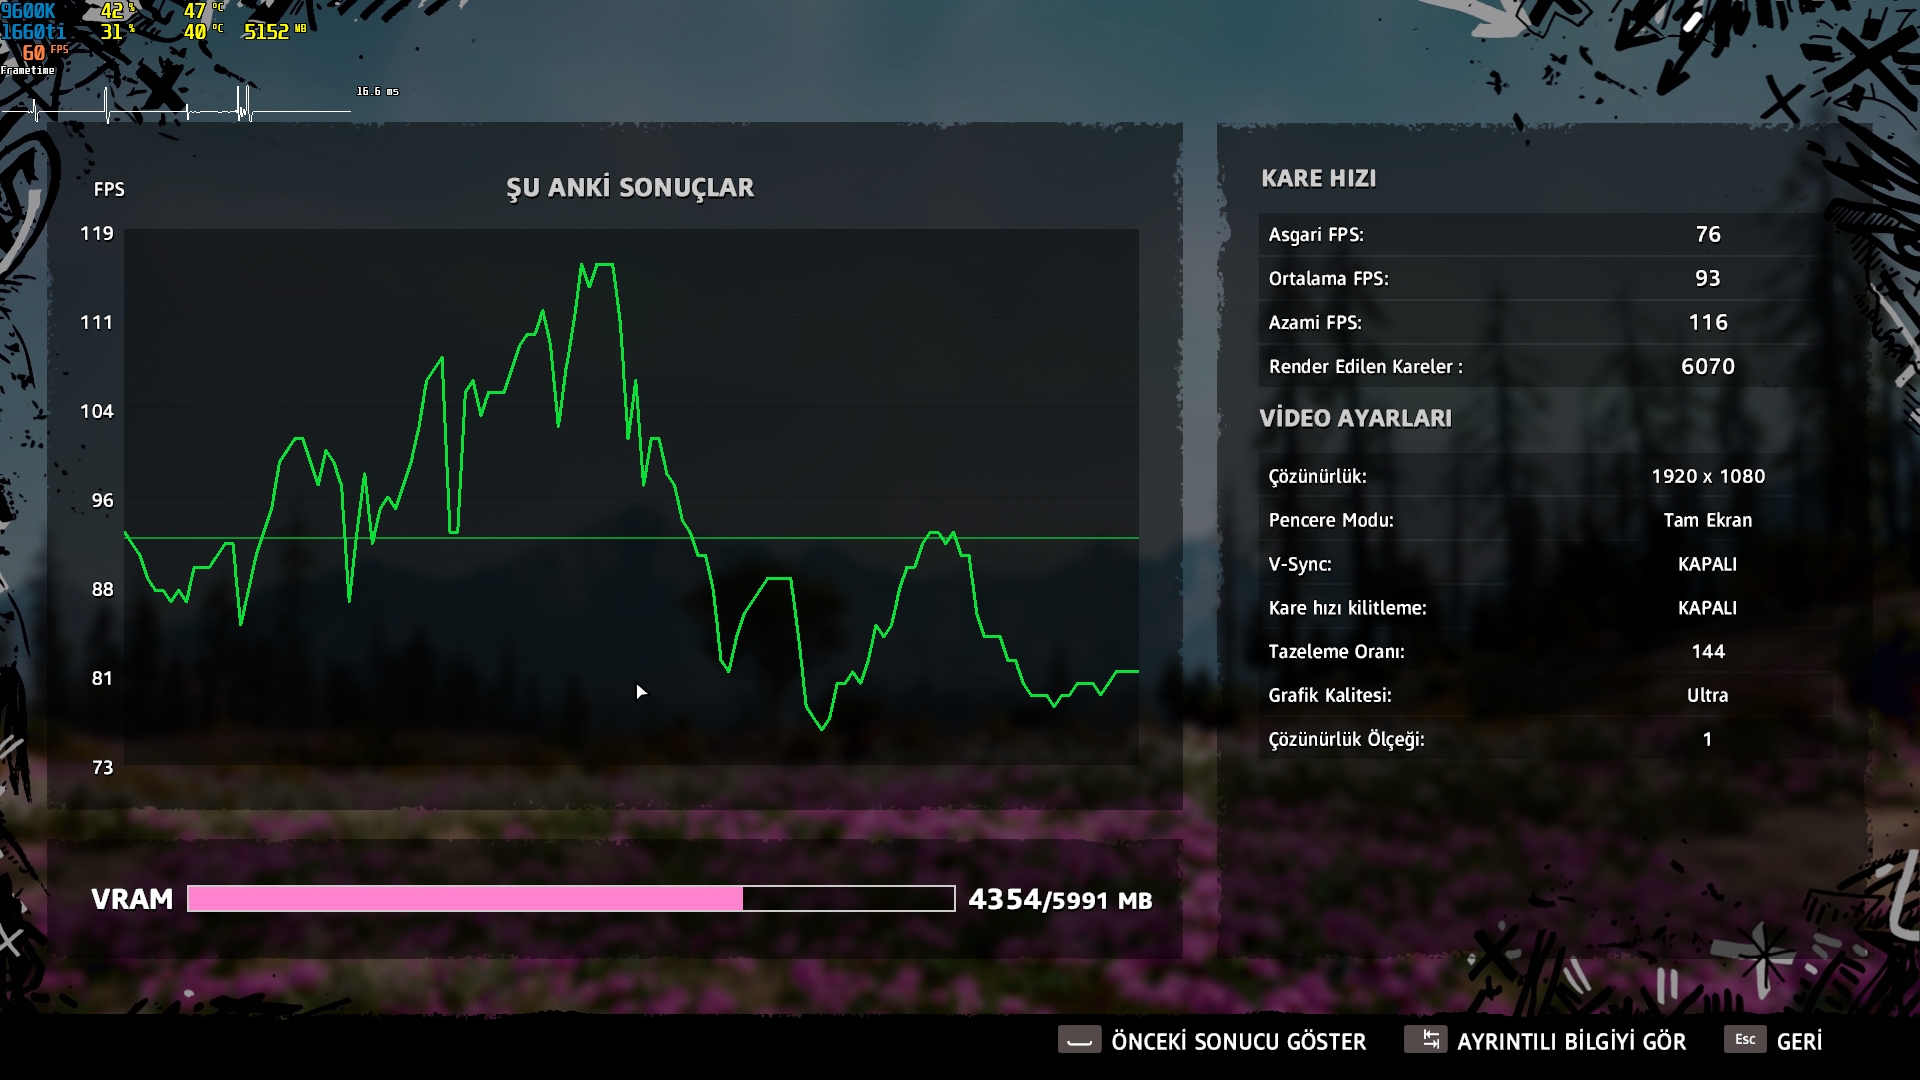Click the 96 axis label

(103, 500)
